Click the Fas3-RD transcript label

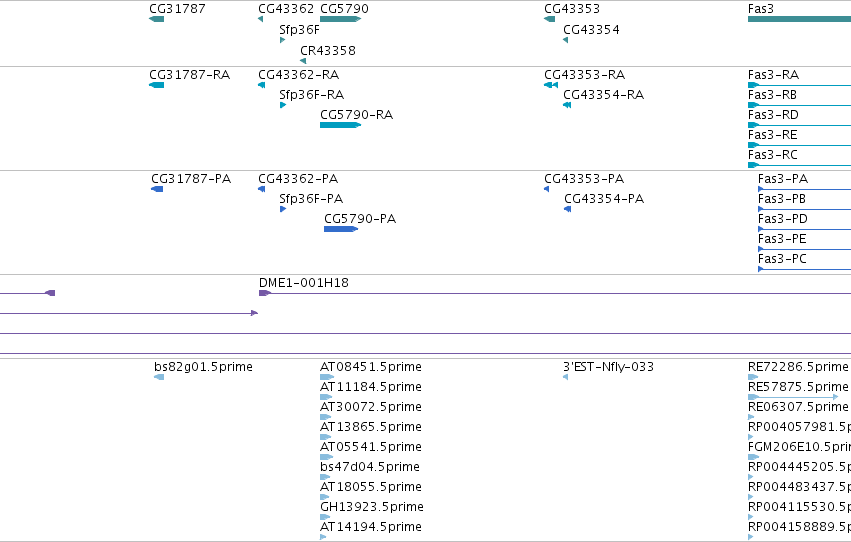(773, 115)
